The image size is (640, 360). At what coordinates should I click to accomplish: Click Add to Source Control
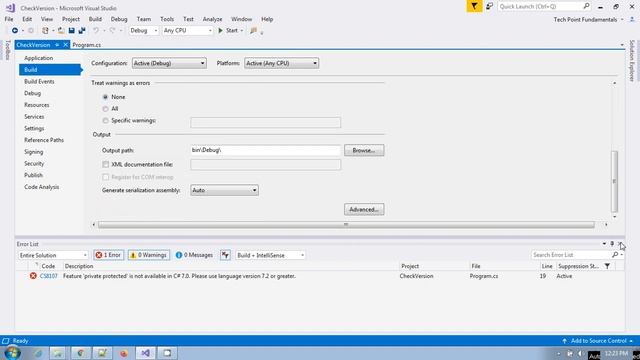[598, 341]
